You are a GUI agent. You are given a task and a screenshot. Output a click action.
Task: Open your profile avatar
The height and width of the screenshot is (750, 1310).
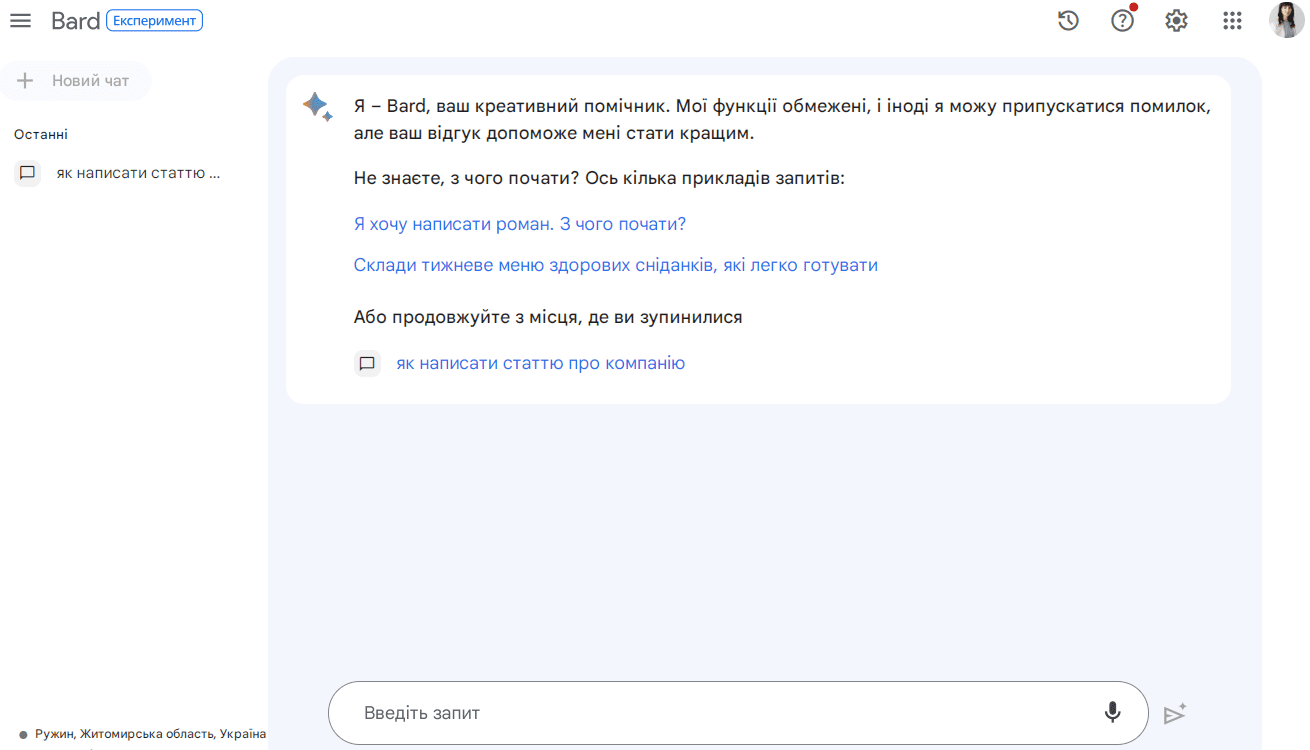pos(1285,20)
